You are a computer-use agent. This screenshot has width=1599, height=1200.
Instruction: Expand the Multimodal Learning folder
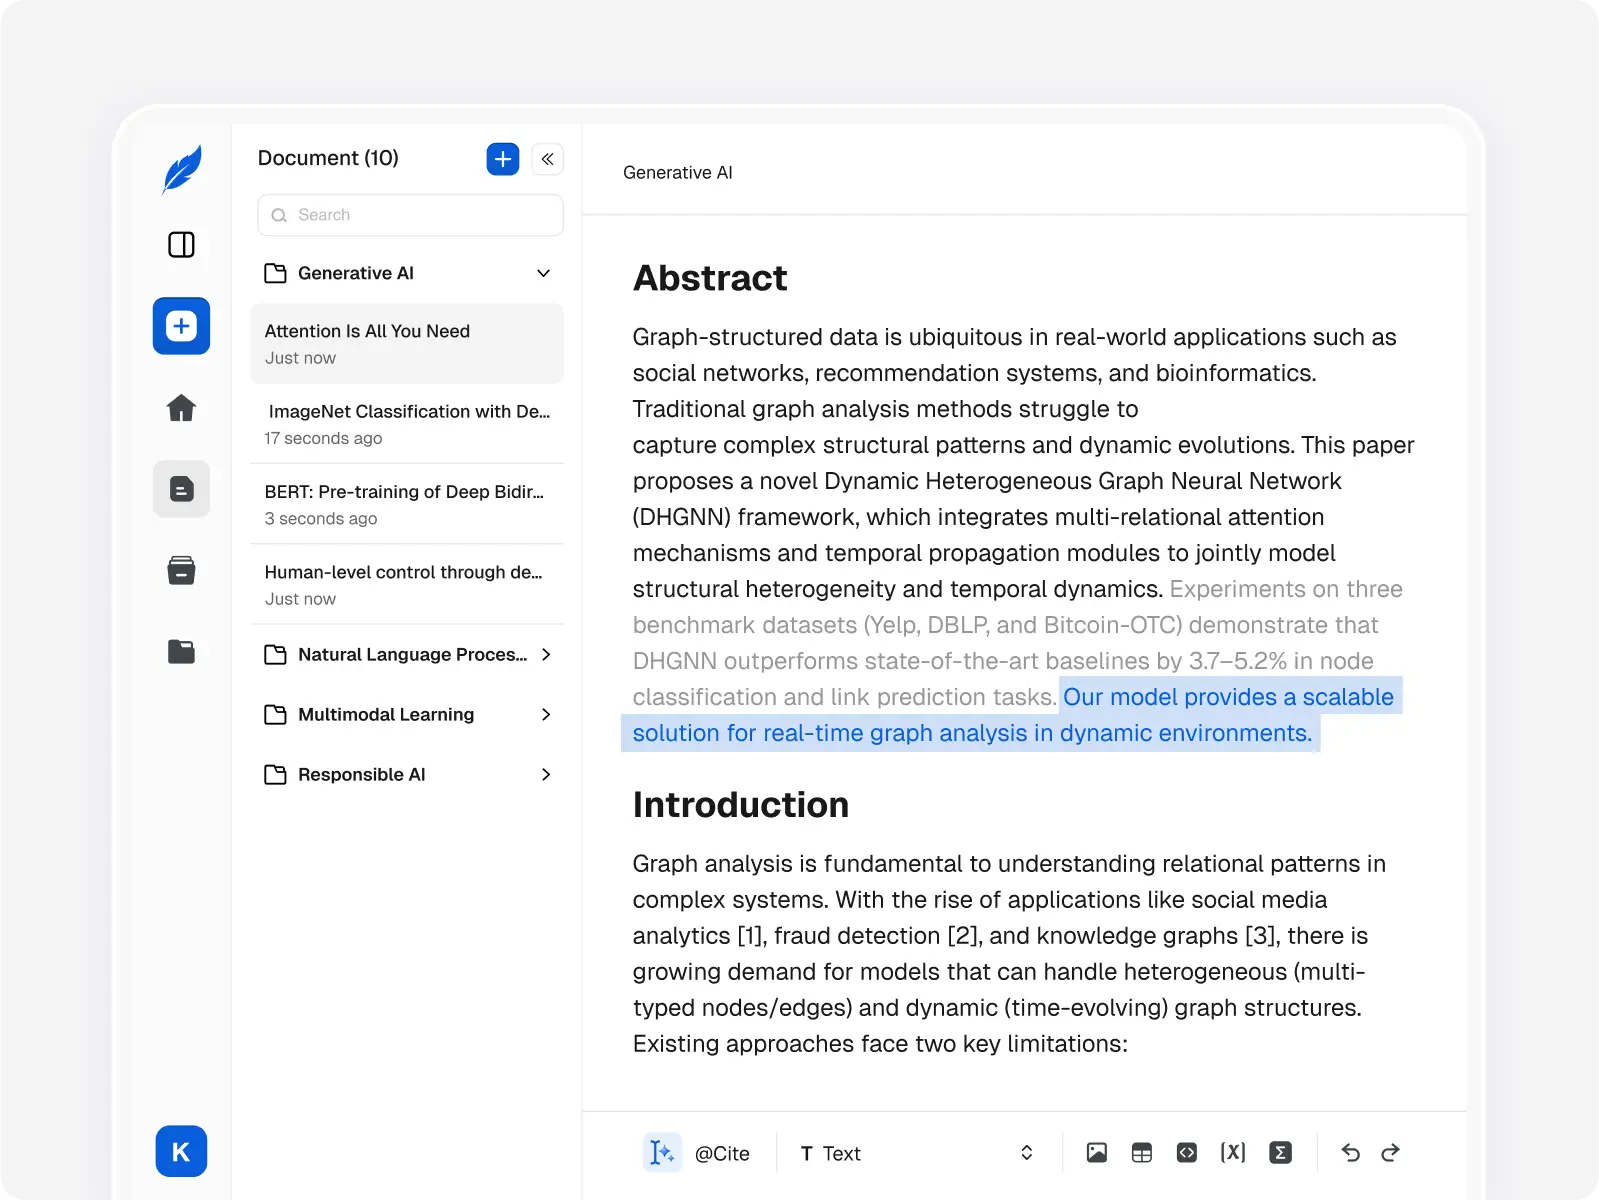[x=545, y=714]
